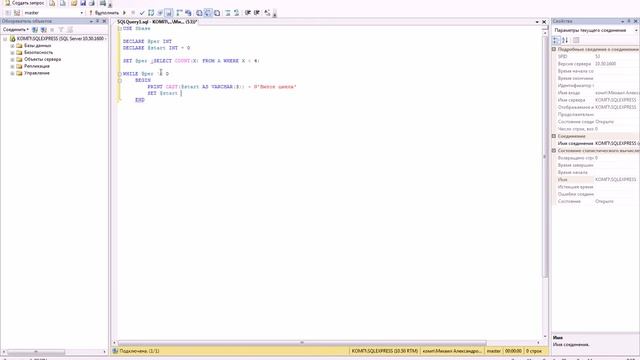Screen dimensions: 640x360
Task: Click the database engine query icon after Создать запрос
Action: [x=52, y=3]
